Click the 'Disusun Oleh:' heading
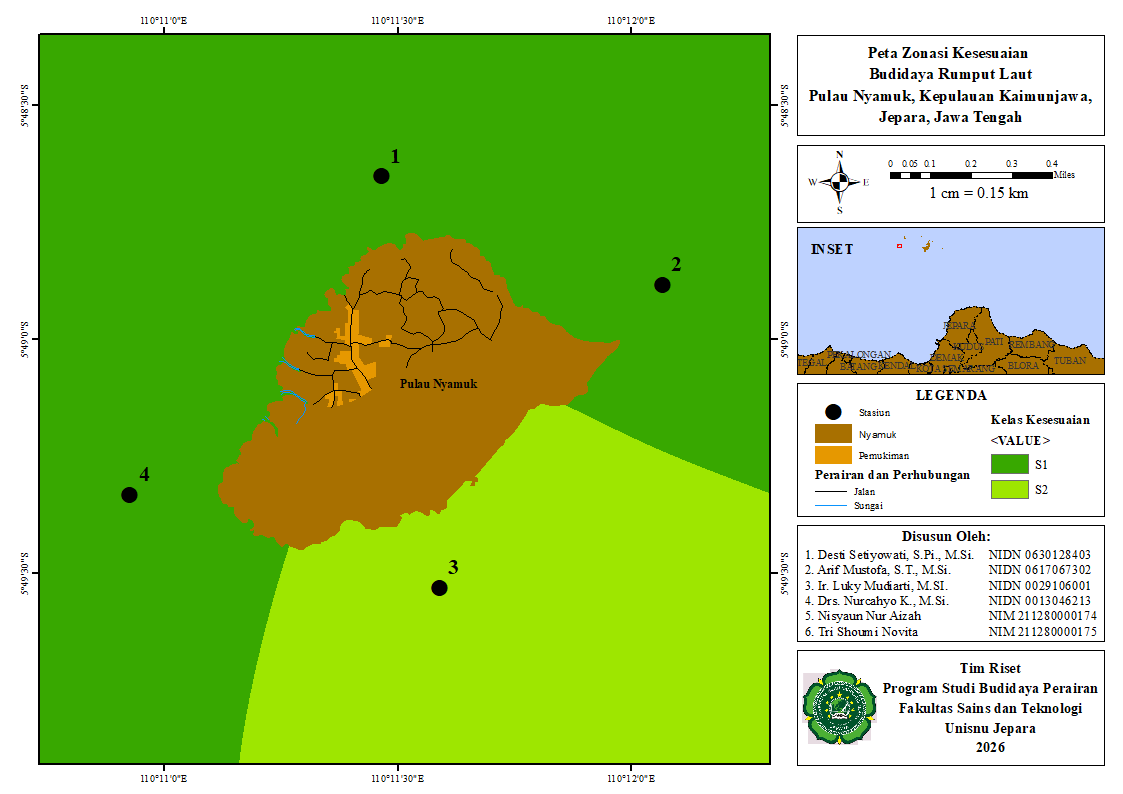Image resolution: width=1123 pixels, height=794 pixels. [x=946, y=536]
